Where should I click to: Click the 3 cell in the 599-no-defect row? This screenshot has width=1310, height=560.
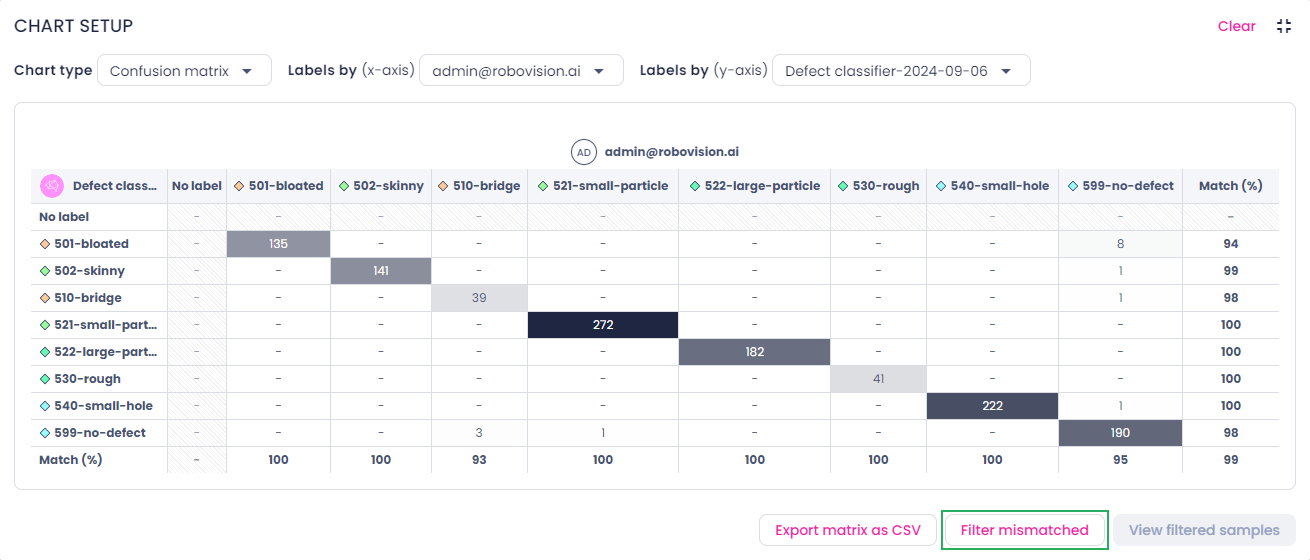pyautogui.click(x=479, y=433)
